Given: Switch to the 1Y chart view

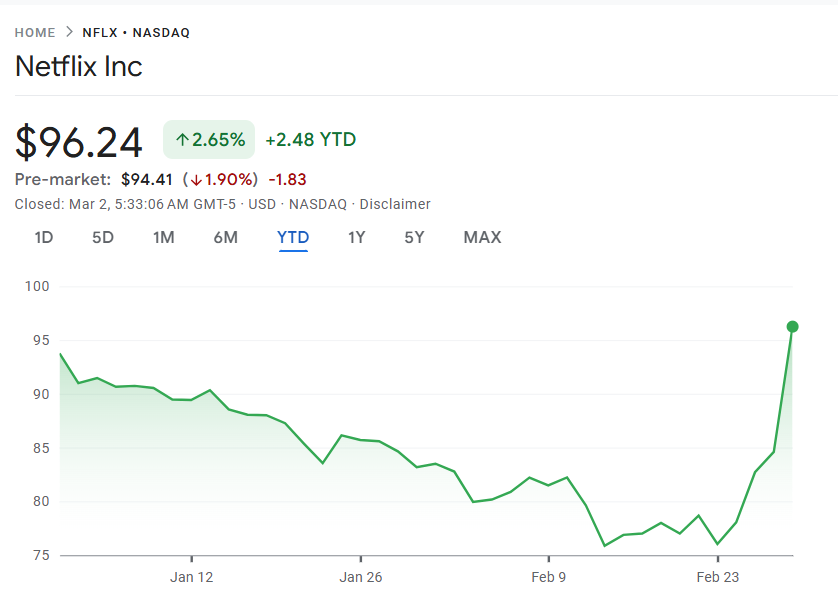Looking at the screenshot, I should click(x=356, y=237).
